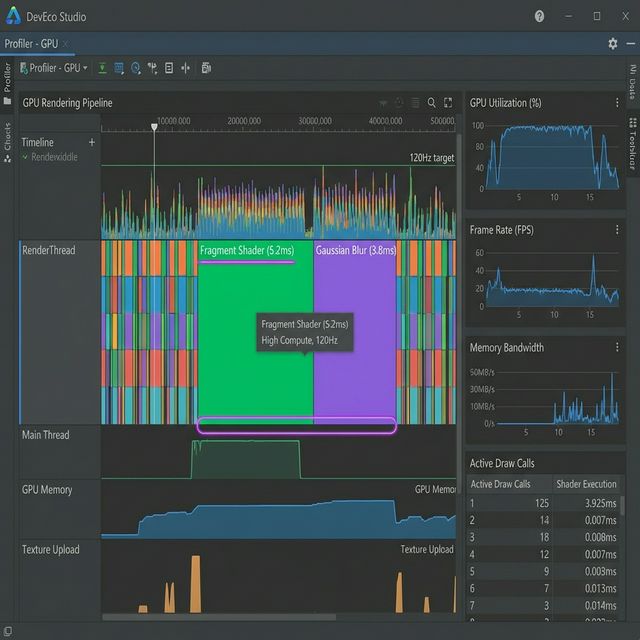Click the nodes icon below left sidebar label
This screenshot has width=640, height=640.
pyautogui.click(x=7, y=159)
